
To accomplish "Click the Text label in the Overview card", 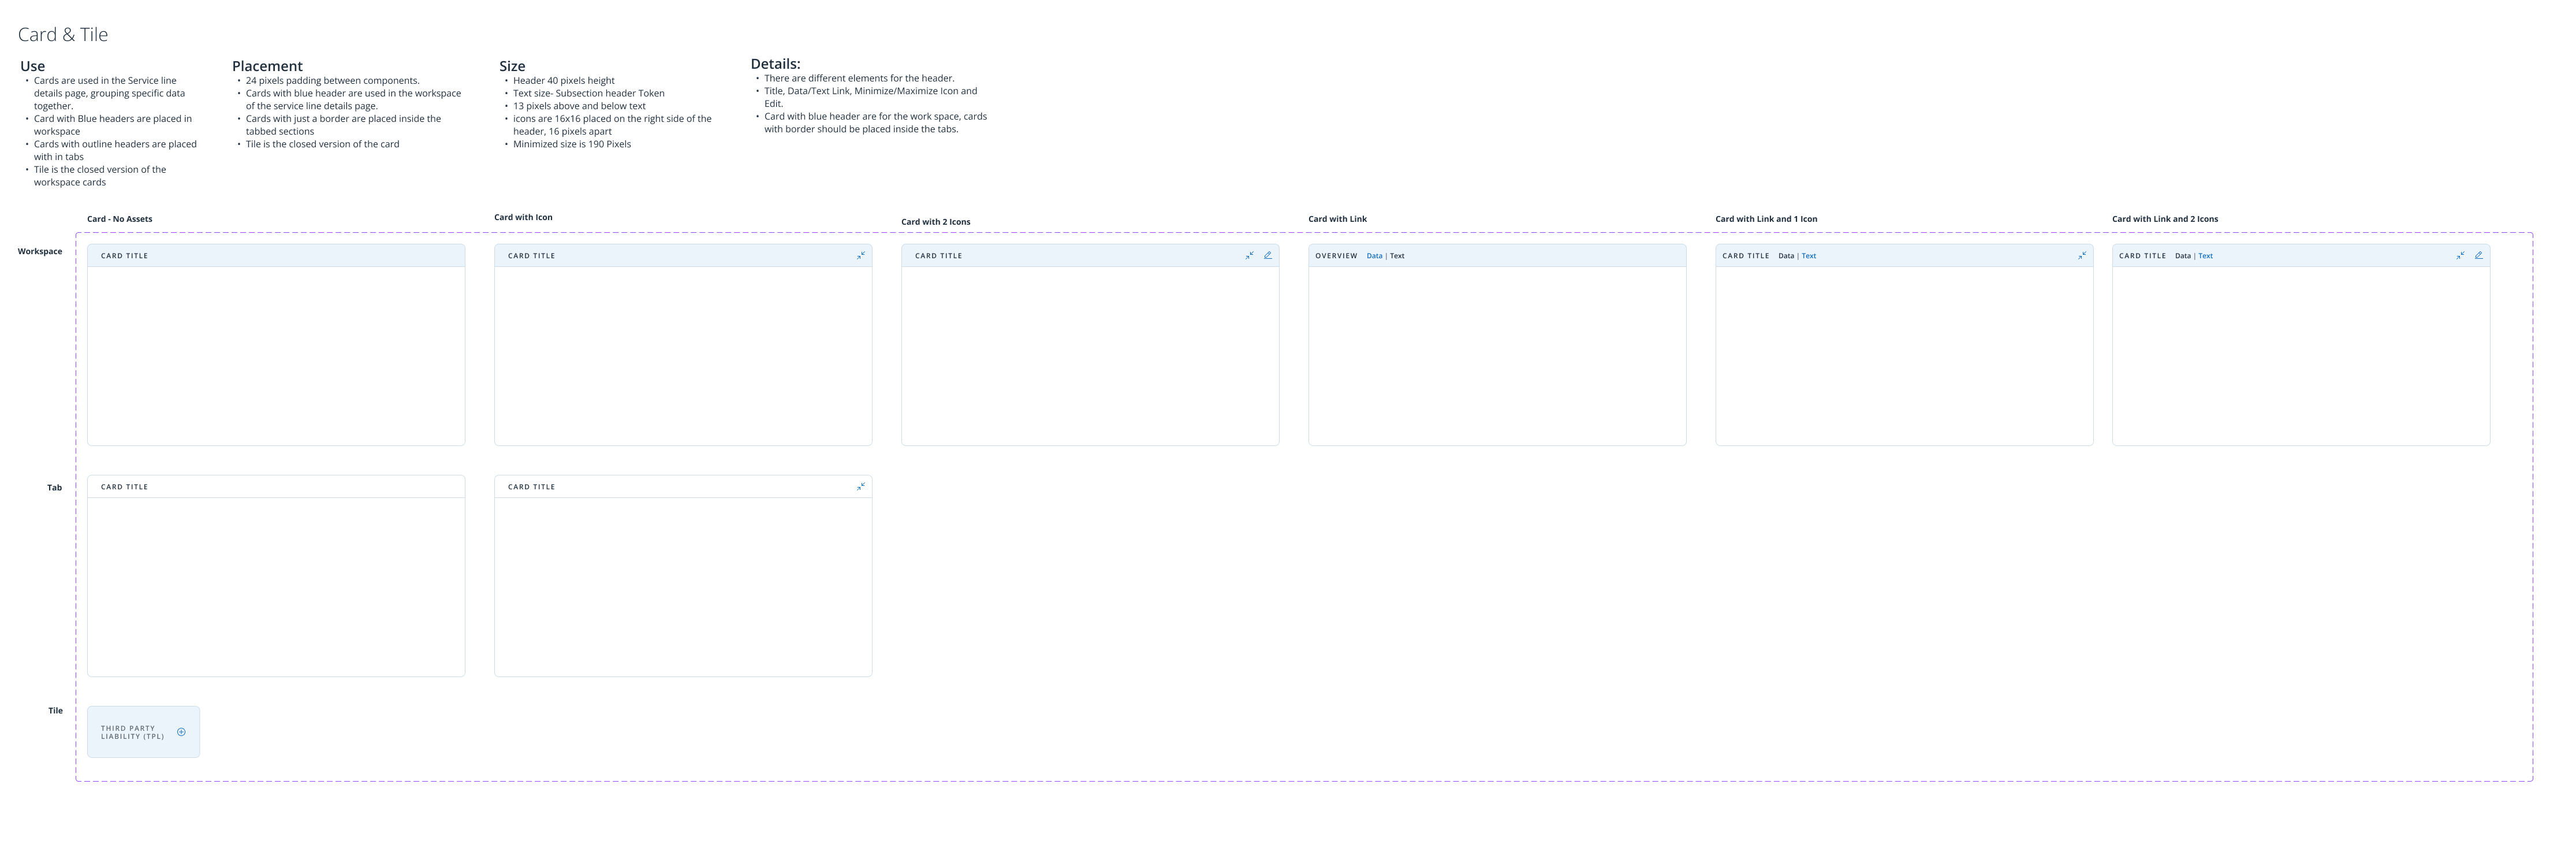I will [x=1397, y=256].
